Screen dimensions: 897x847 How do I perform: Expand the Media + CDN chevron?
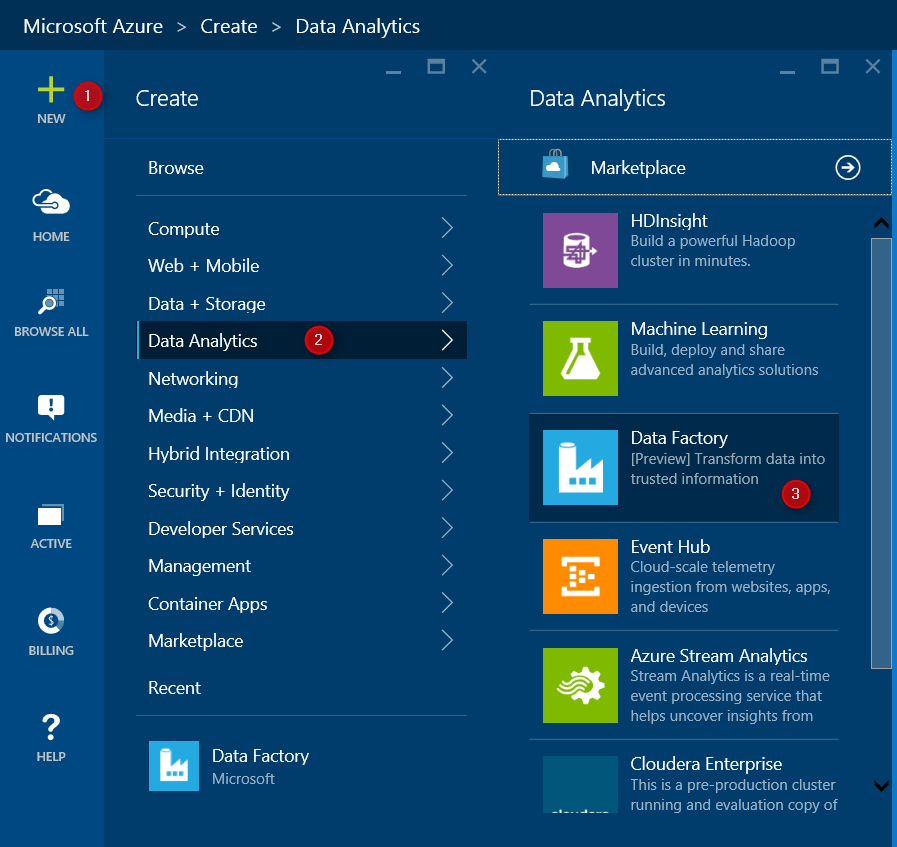pos(447,415)
